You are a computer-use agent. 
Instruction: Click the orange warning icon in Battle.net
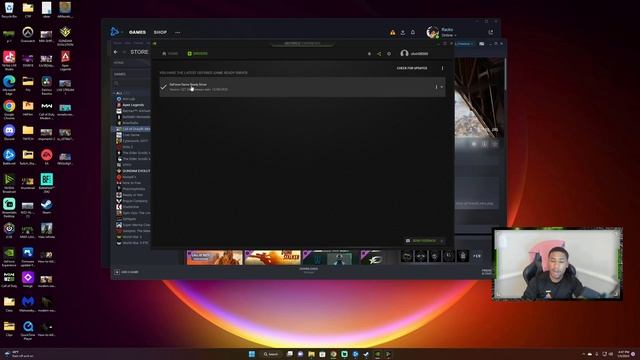point(393,32)
